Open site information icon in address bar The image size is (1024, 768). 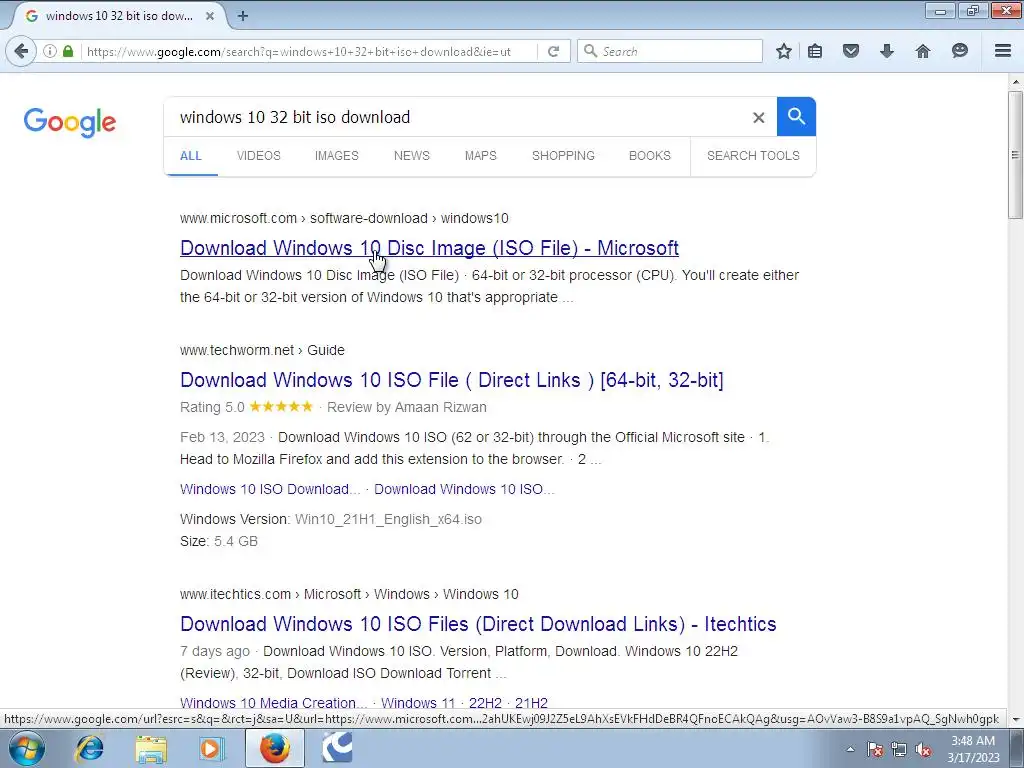(50, 51)
